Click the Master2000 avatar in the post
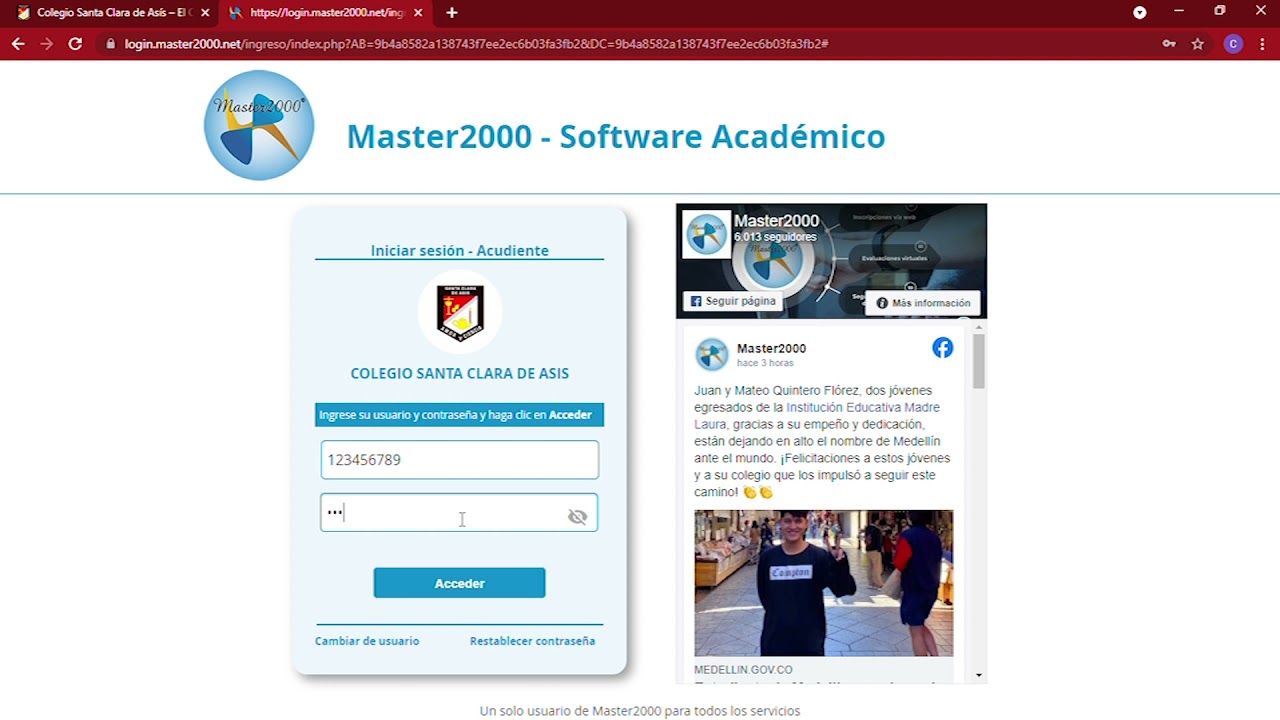 [x=712, y=354]
